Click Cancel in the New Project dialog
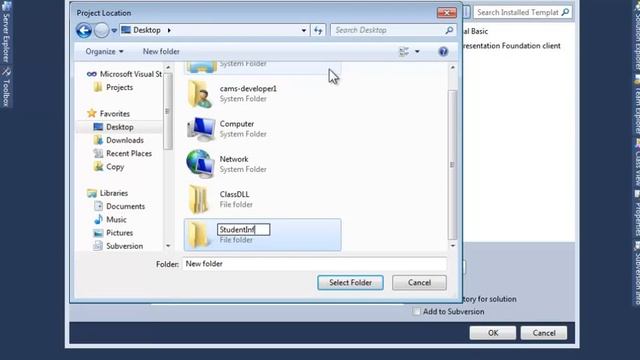The image size is (640, 360). point(544,333)
